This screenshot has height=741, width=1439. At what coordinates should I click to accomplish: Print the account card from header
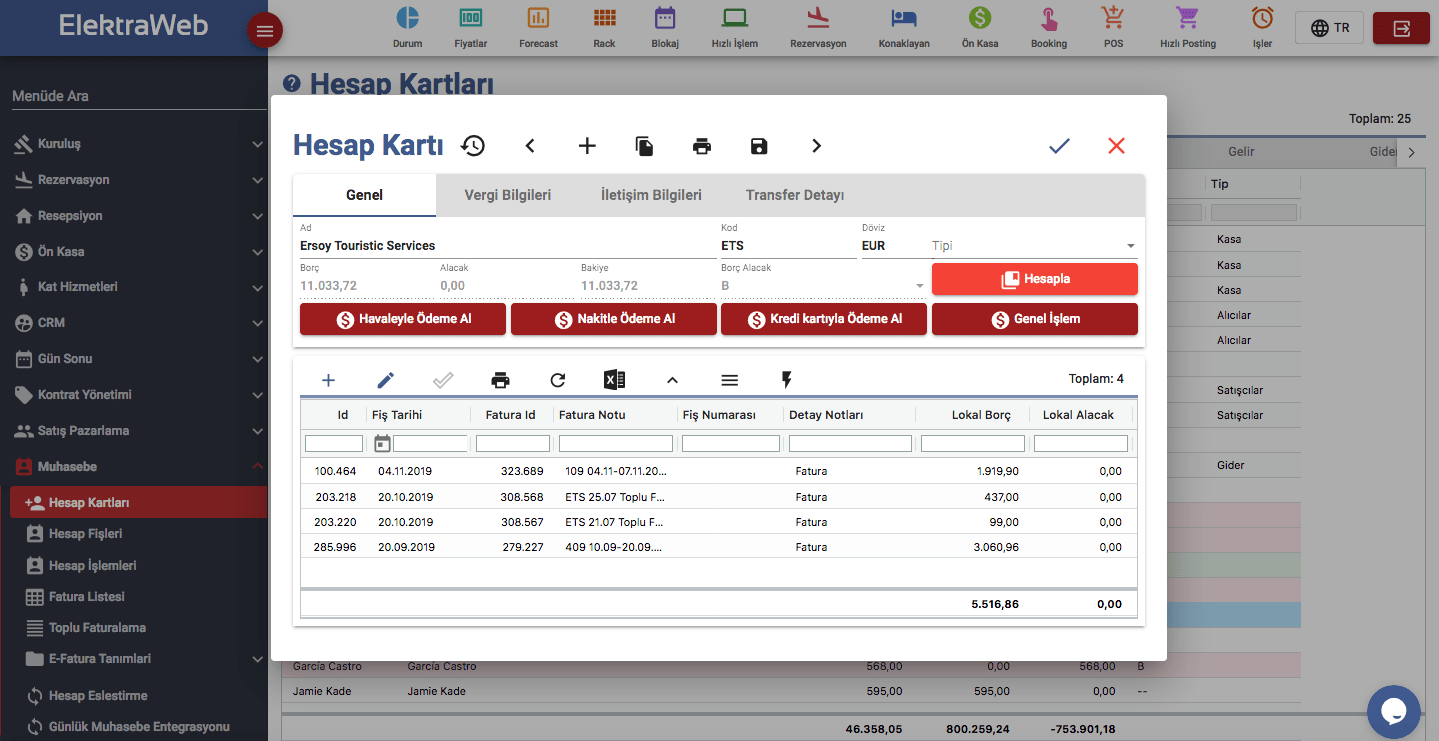[x=702, y=146]
